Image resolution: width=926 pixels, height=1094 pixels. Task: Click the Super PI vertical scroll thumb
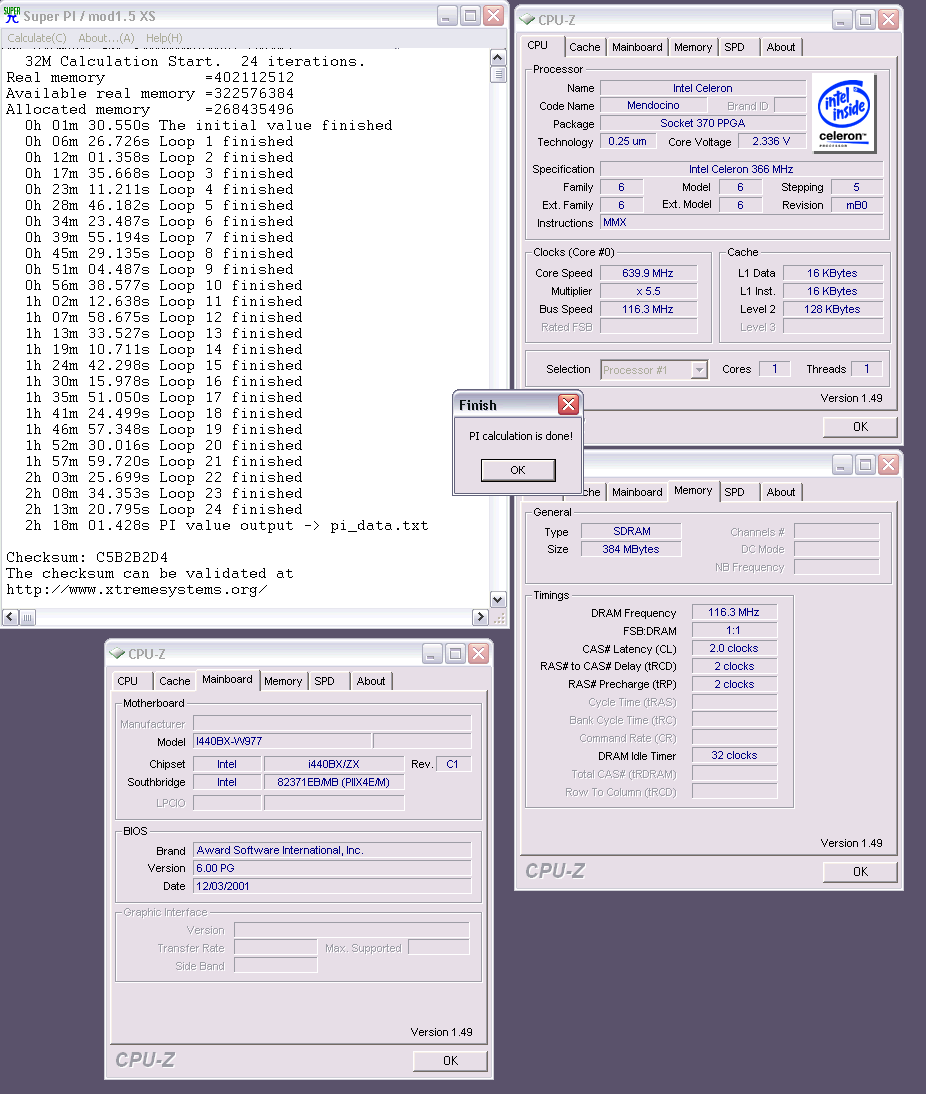[498, 74]
